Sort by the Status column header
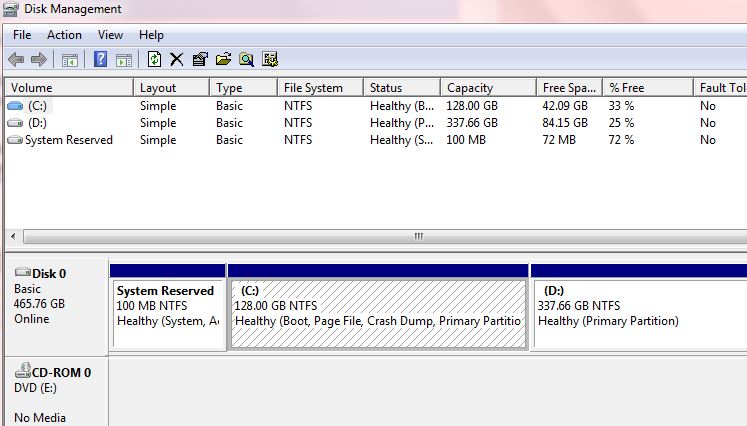The height and width of the screenshot is (426, 747). (402, 88)
